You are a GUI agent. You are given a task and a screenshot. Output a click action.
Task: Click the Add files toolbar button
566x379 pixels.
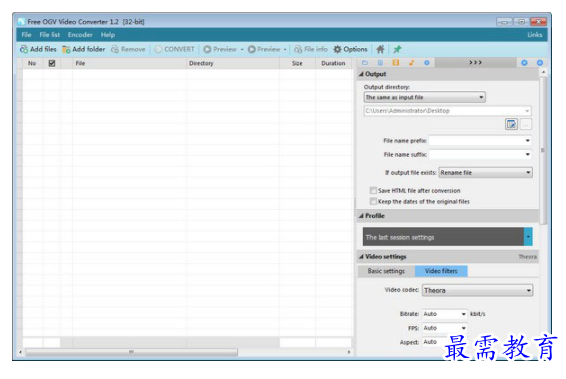pos(38,49)
